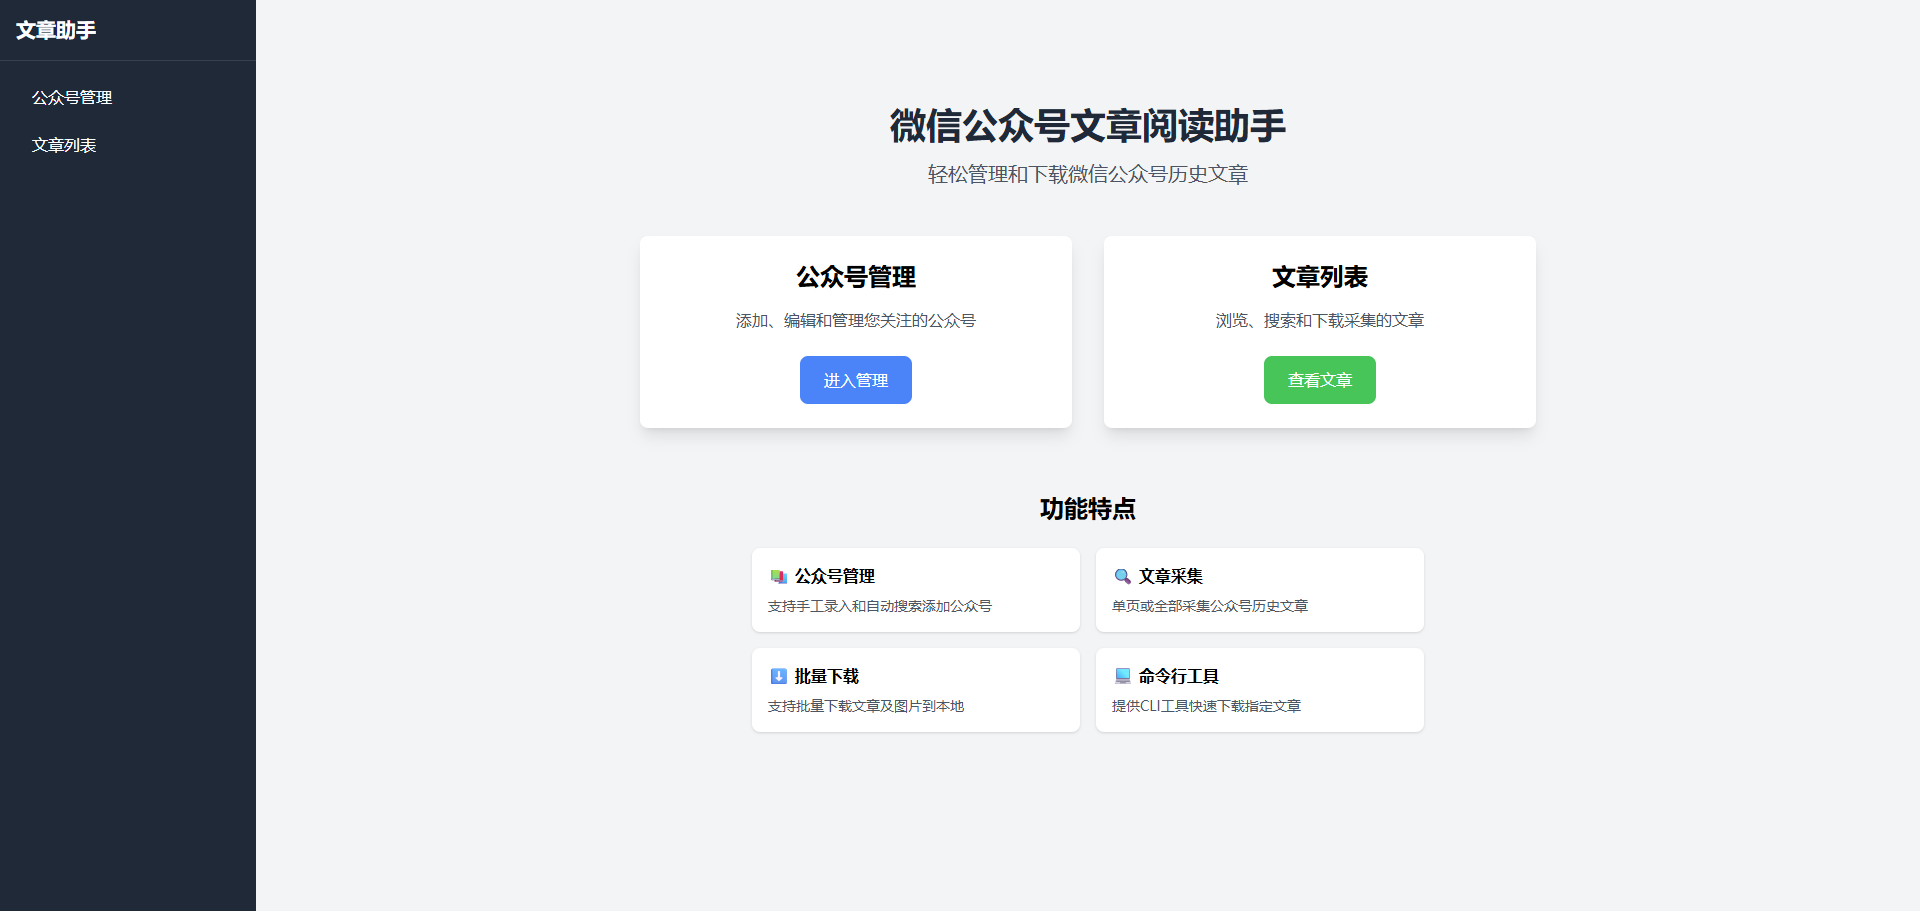Click the 命令行工具 feature title

[1179, 677]
